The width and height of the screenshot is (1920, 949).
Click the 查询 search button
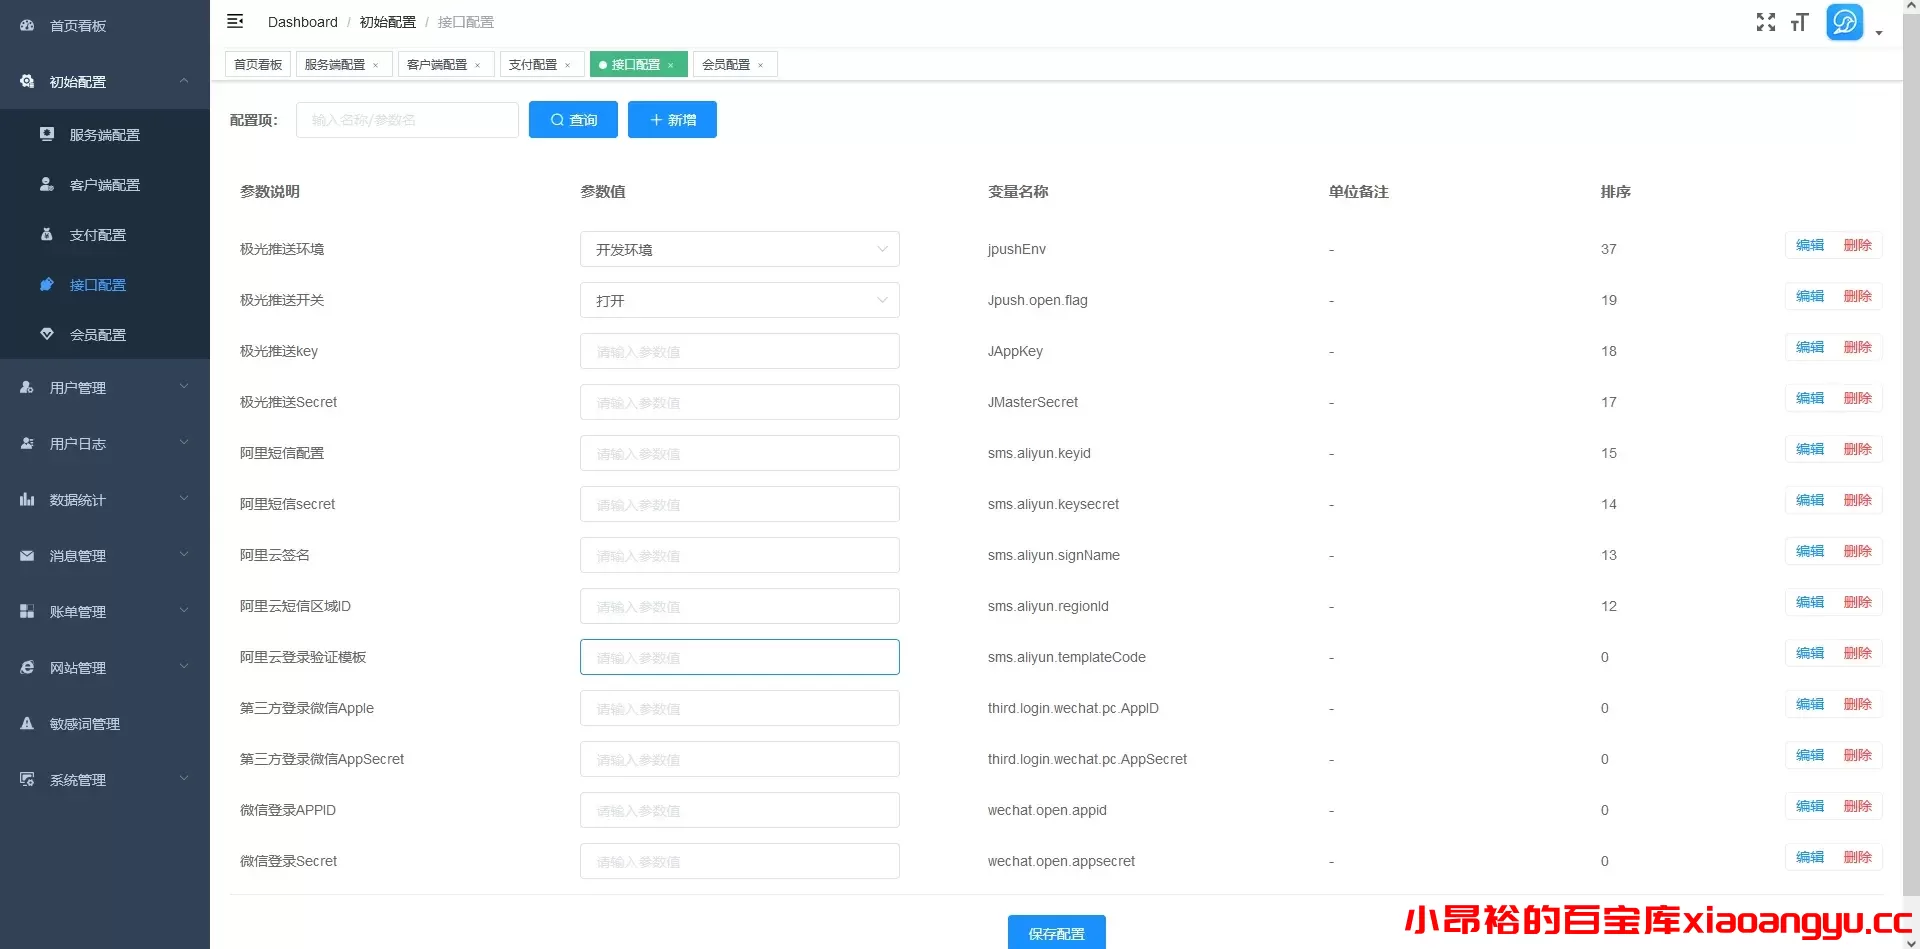coord(573,120)
